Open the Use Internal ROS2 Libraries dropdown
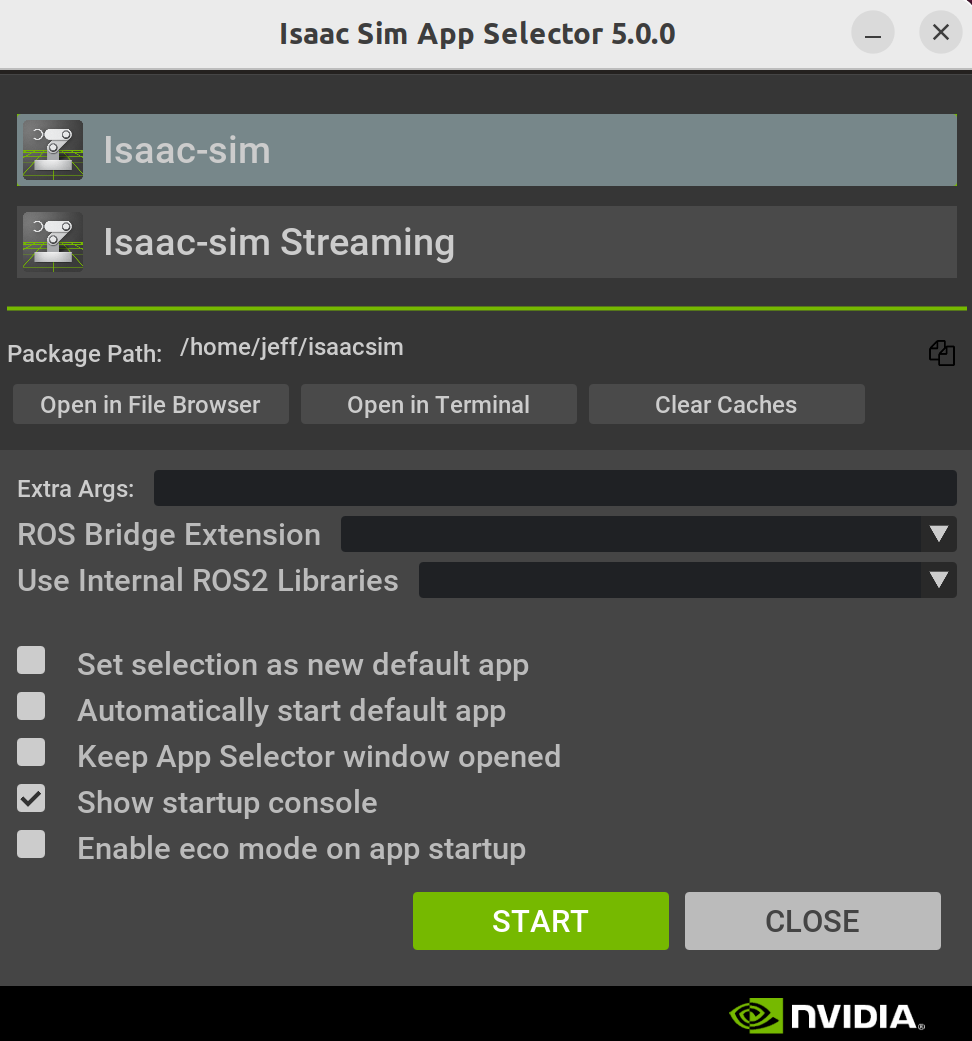Image resolution: width=972 pixels, height=1041 pixels. point(688,580)
